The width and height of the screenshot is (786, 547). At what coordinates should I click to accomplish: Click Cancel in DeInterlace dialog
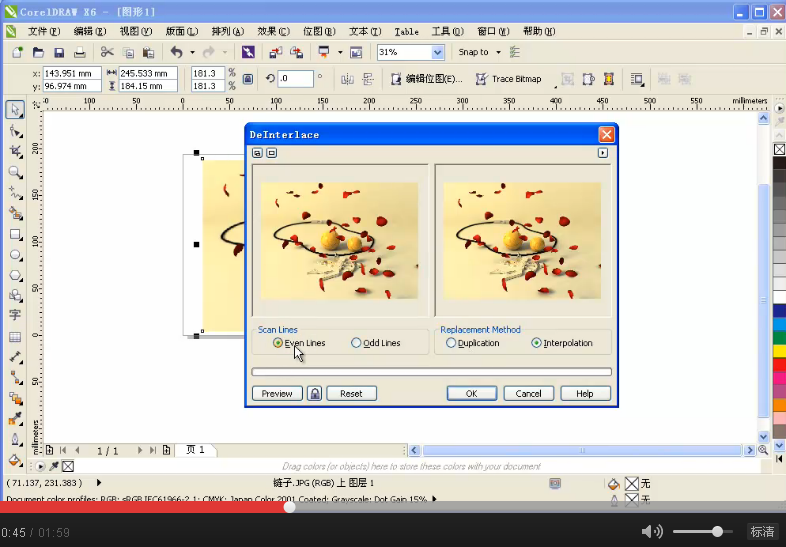tap(529, 394)
